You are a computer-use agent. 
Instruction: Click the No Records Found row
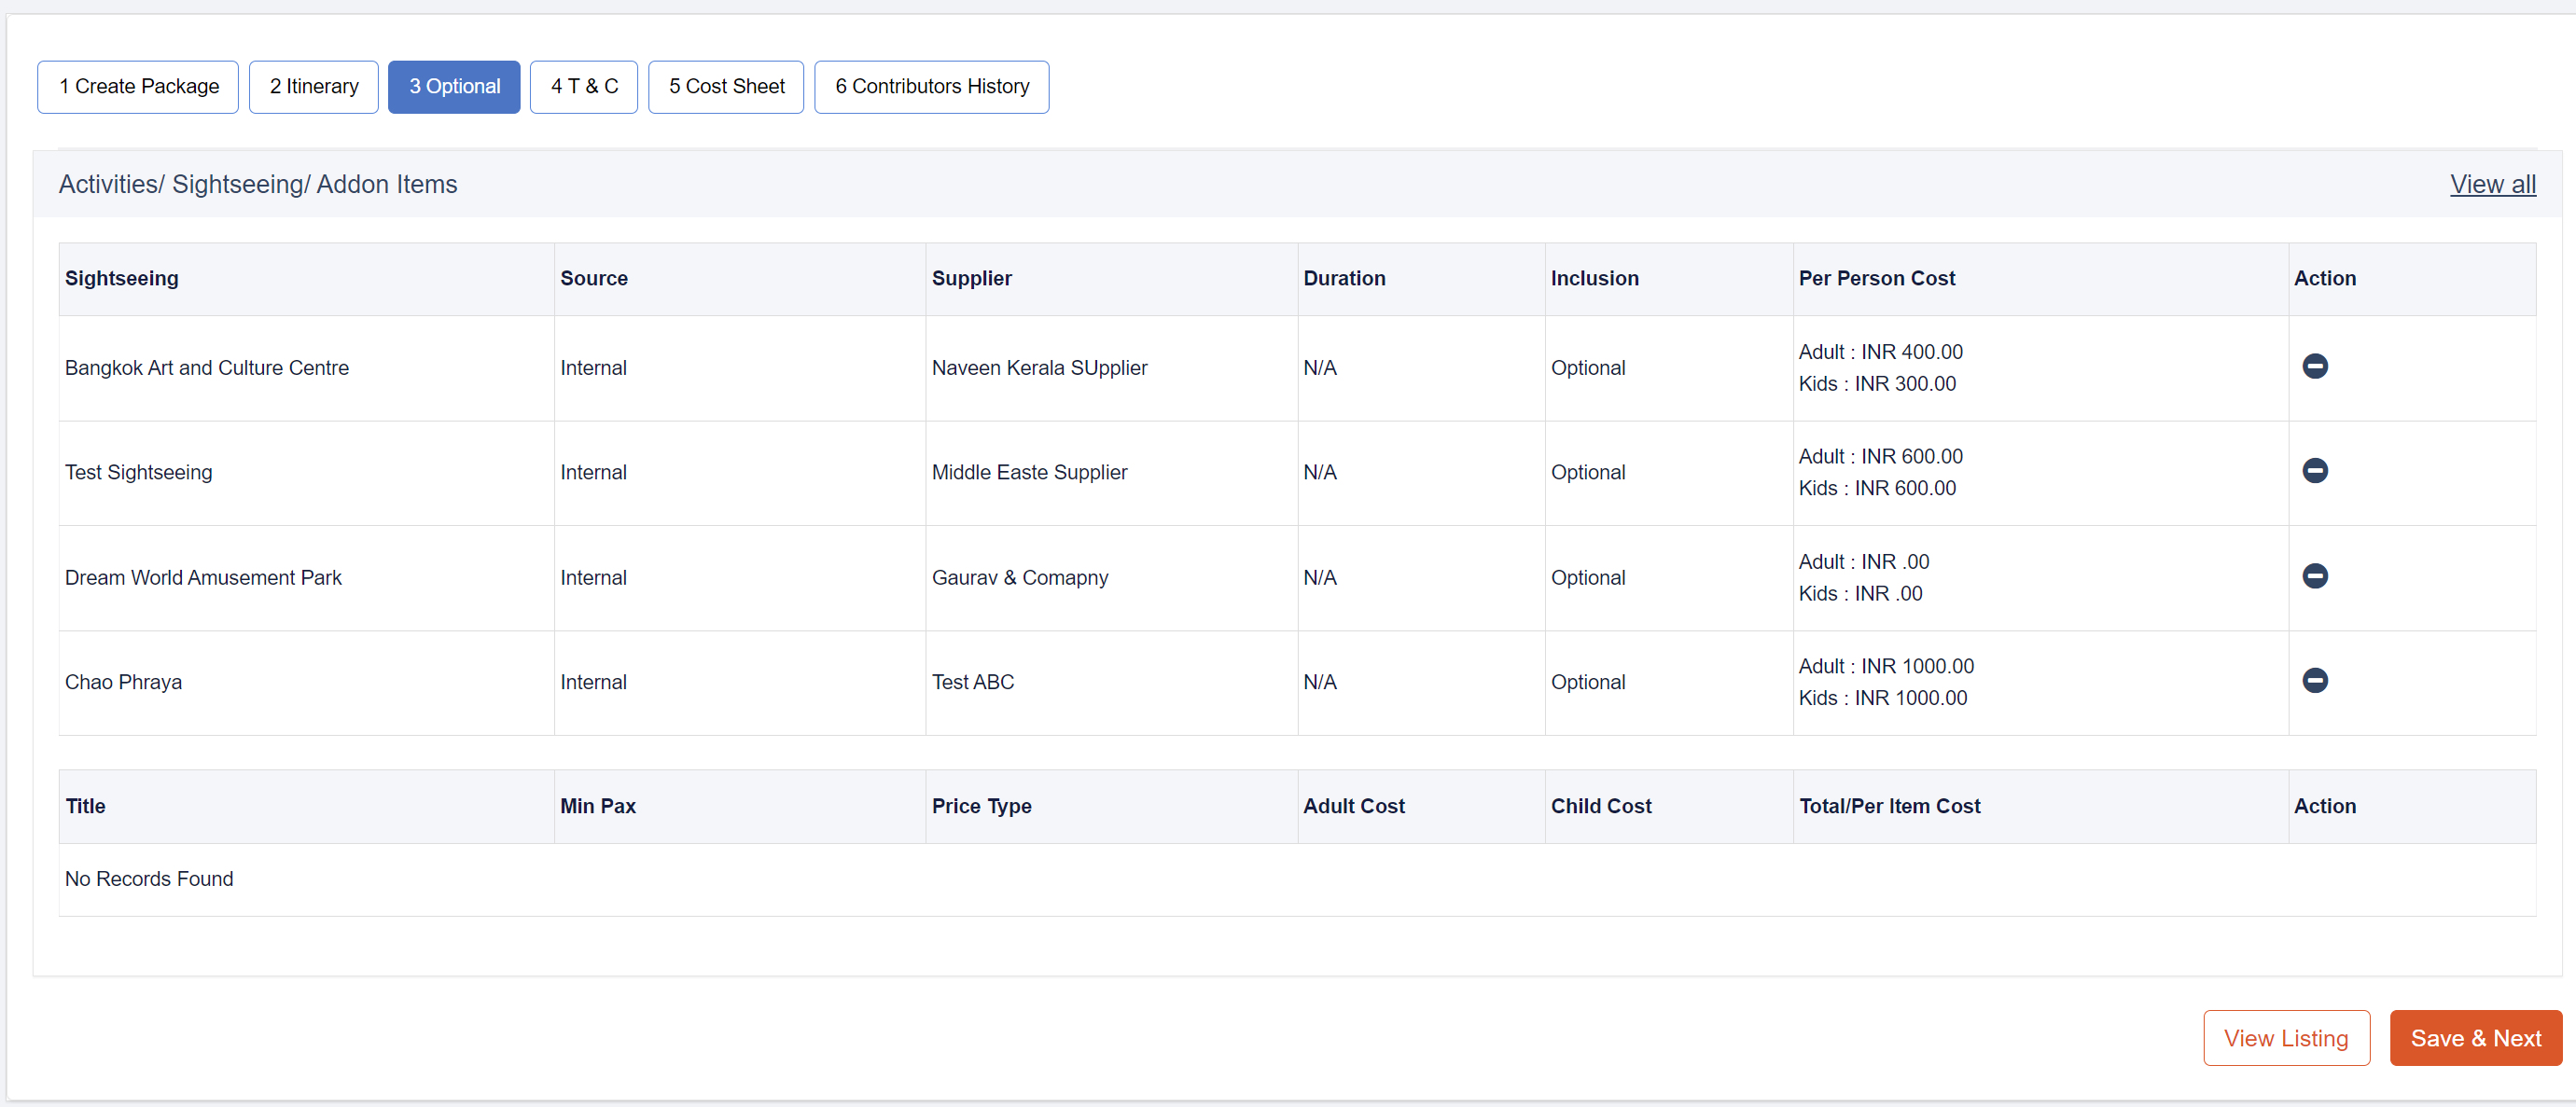click(x=149, y=879)
